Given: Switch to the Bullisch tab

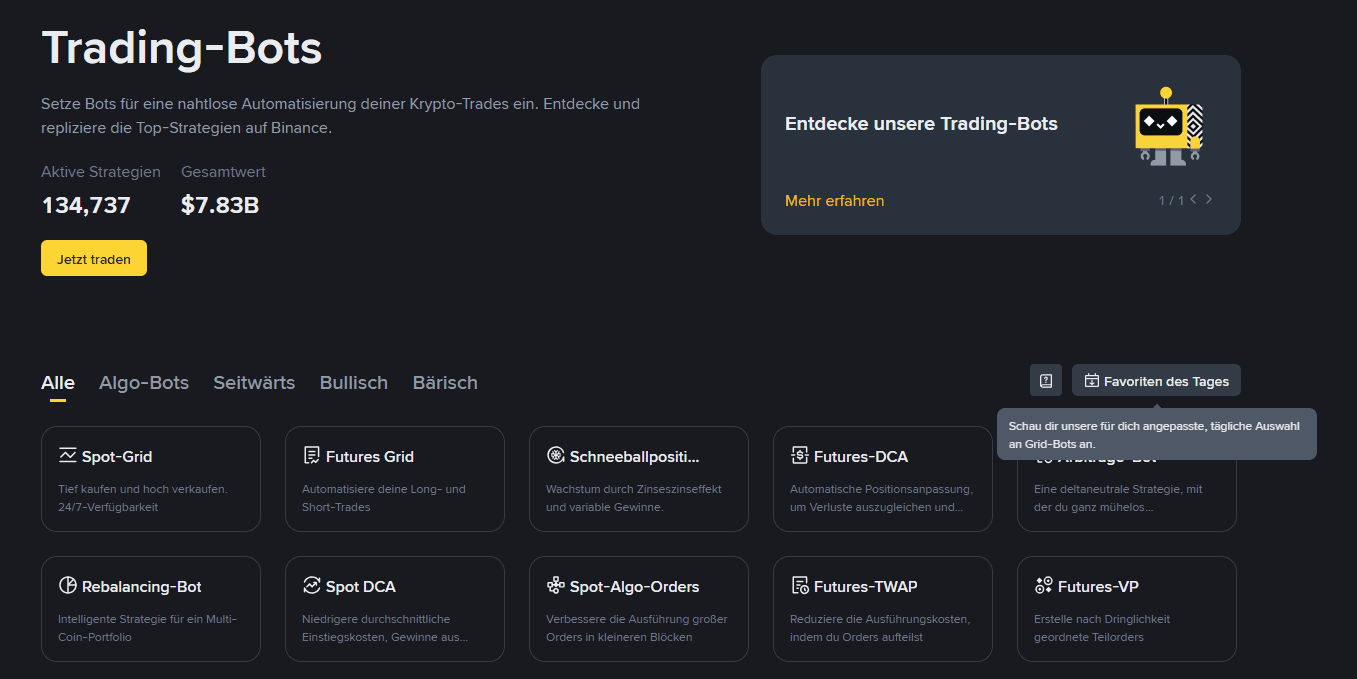Looking at the screenshot, I should tap(354, 383).
